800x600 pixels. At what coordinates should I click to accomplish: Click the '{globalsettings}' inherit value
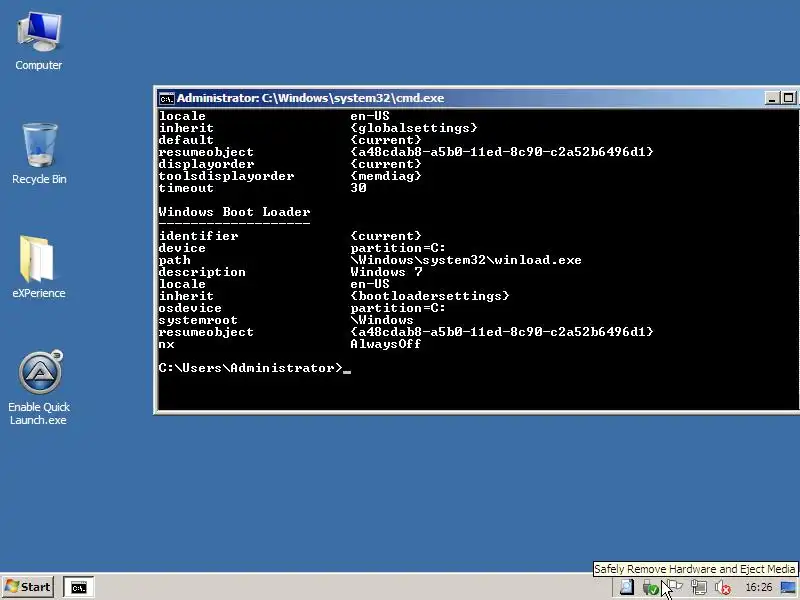point(414,128)
